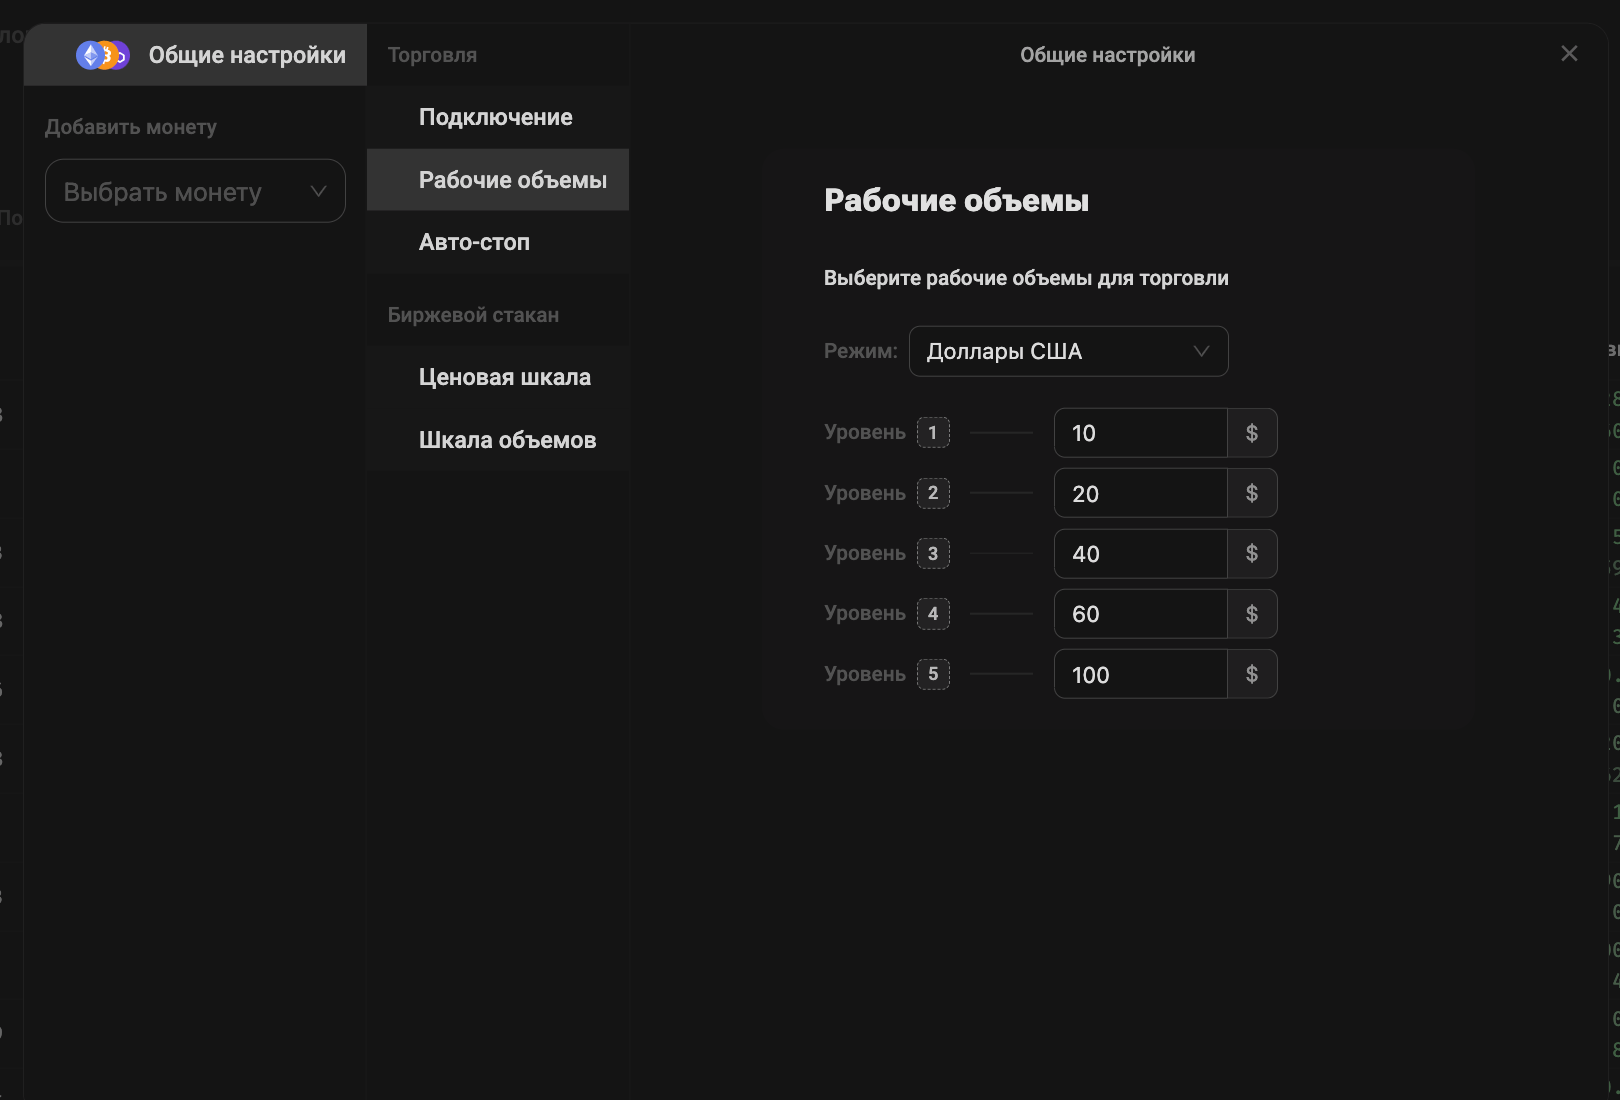Click the level 3 key badge
Image resolution: width=1620 pixels, height=1100 pixels.
933,553
